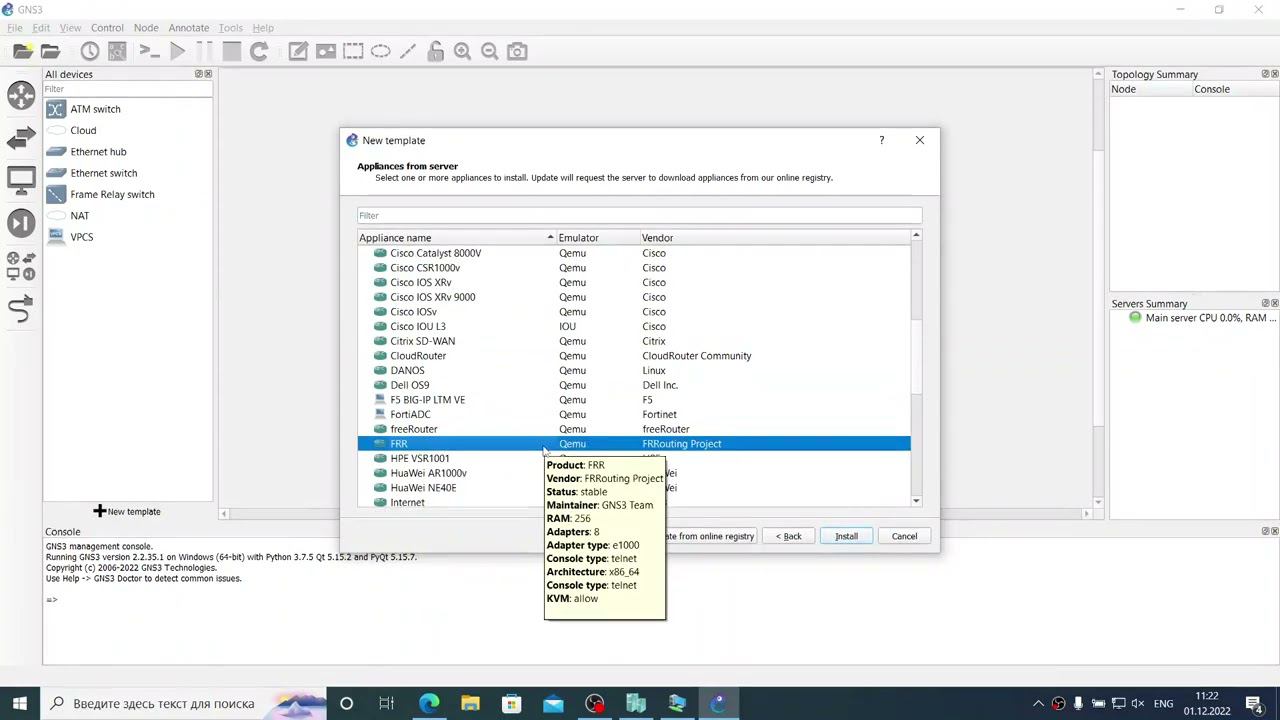Browse routers in the left device sidebar
Viewport: 1280px width, 720px height.
(21, 96)
